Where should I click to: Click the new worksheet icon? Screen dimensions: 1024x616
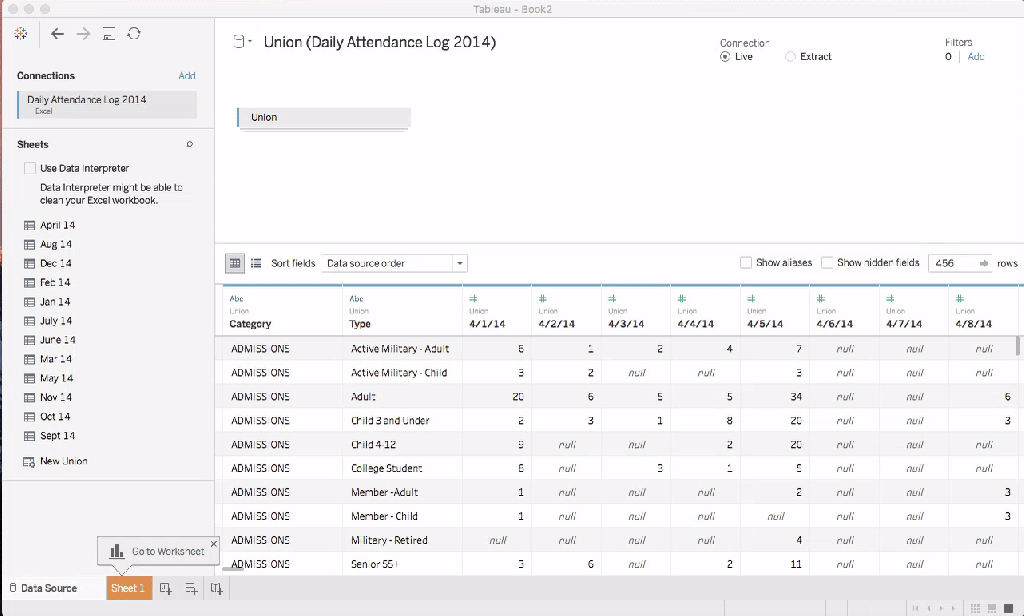click(x=166, y=589)
